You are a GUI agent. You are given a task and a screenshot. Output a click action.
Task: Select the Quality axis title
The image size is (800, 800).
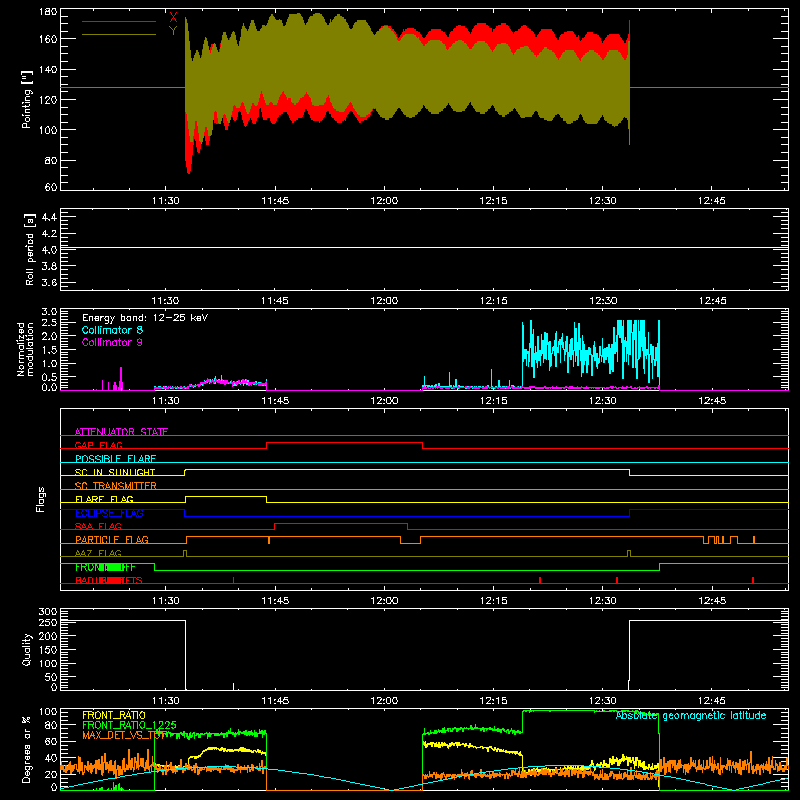27,649
